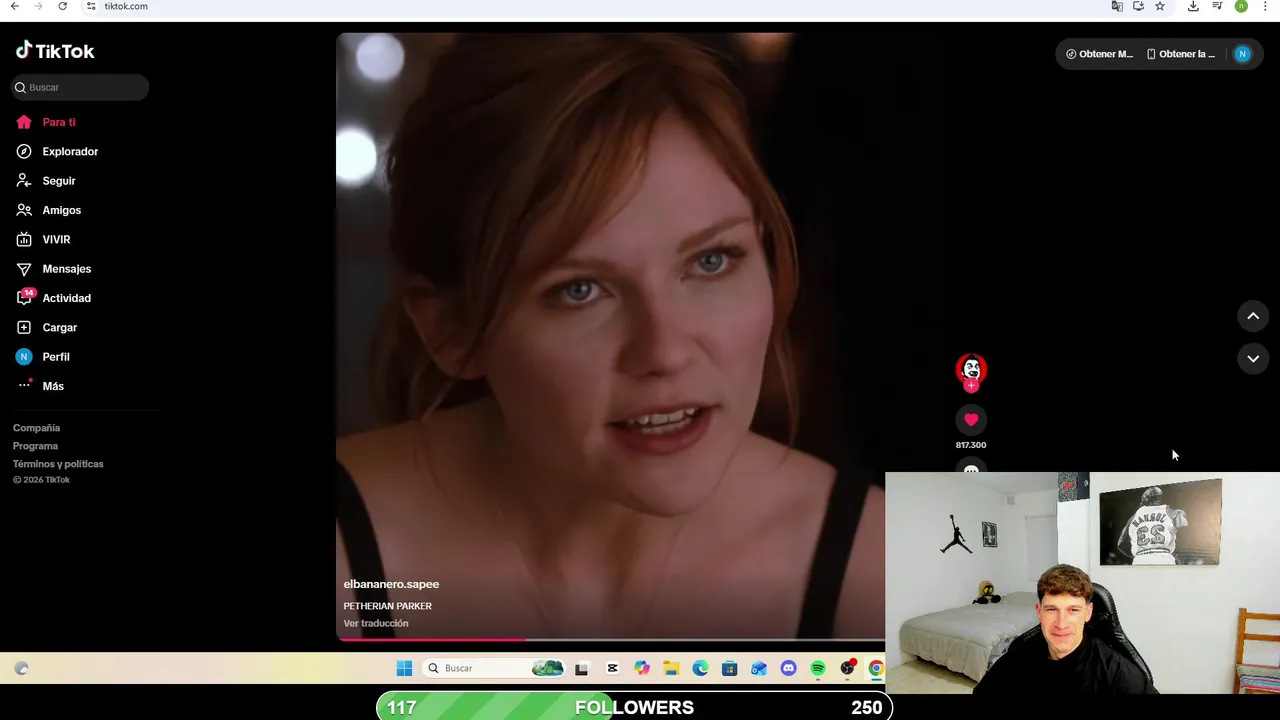This screenshot has height=720, width=1280.
Task: Open the blue N profile avatar menu
Action: tap(1243, 54)
